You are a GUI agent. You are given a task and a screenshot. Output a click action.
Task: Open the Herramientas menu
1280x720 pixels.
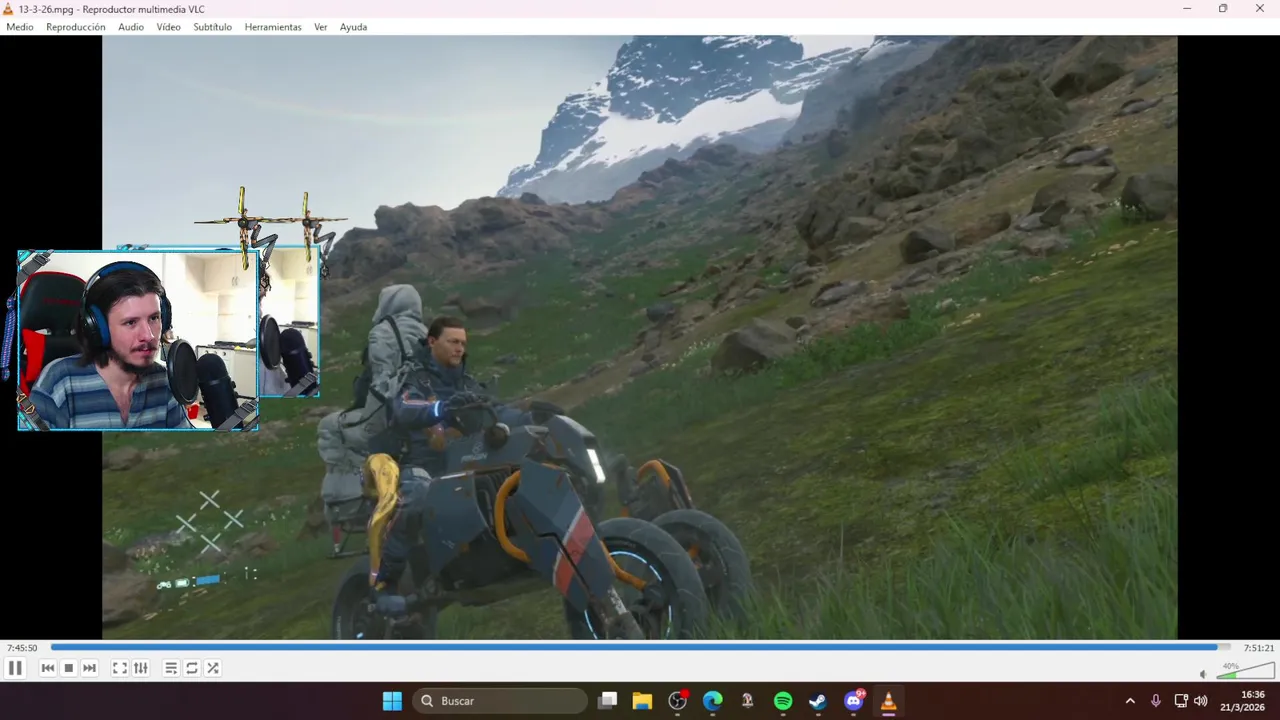(273, 27)
